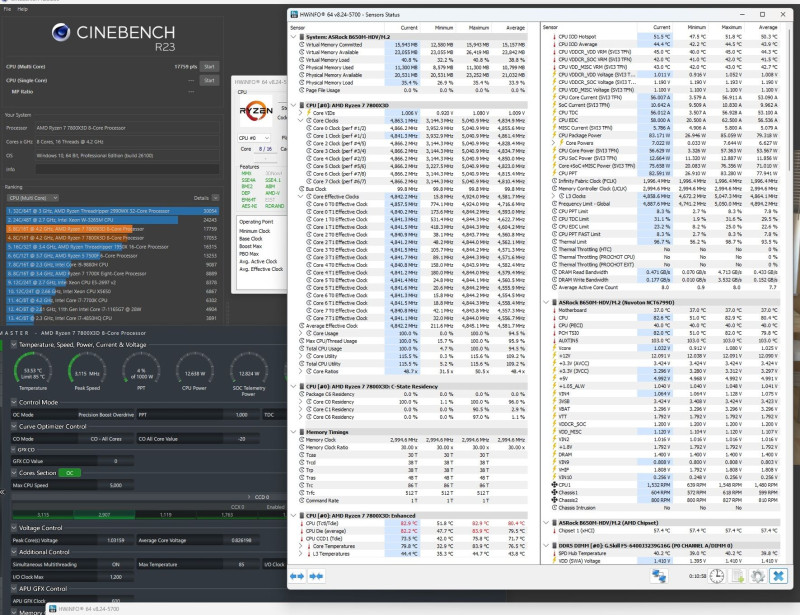Click the collapse columns arrows icon in HWiNFO
The image size is (800, 615).
click(x=316, y=576)
